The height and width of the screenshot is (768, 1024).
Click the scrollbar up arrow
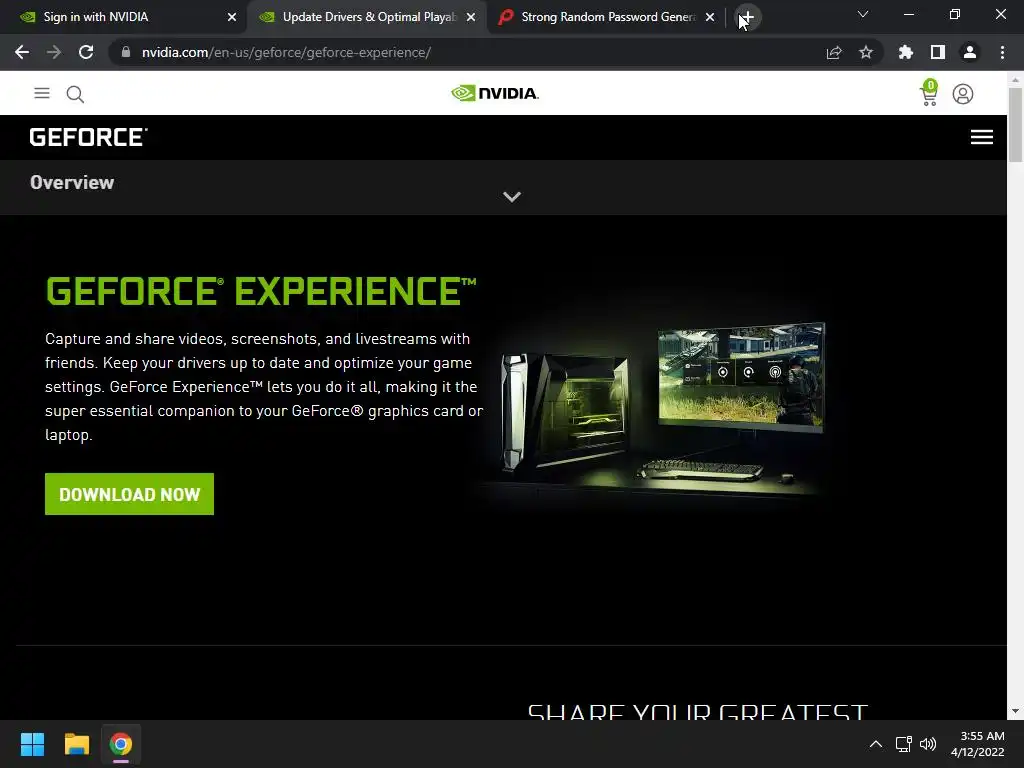[1015, 79]
